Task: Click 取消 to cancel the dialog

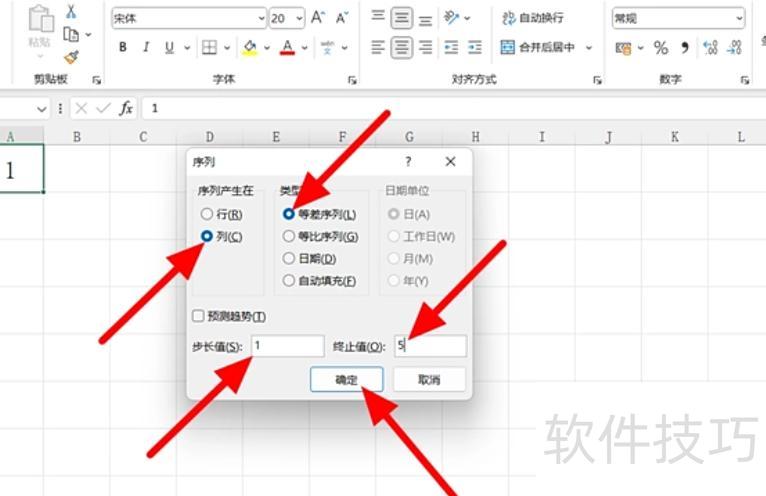Action: [429, 379]
